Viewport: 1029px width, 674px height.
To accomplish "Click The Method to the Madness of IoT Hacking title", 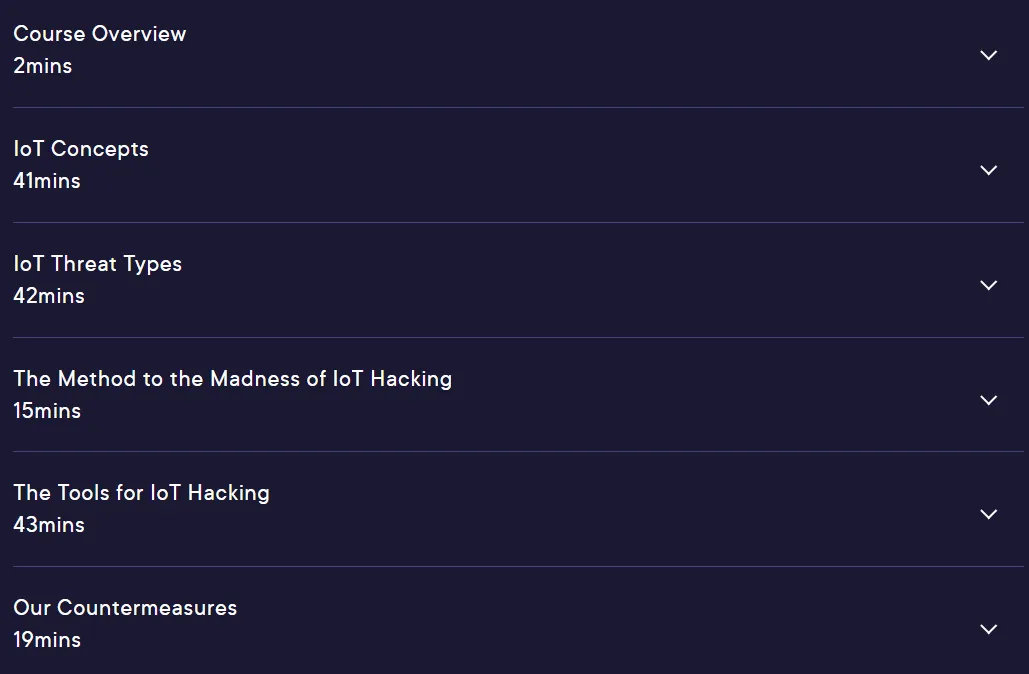I will pyautogui.click(x=232, y=379).
